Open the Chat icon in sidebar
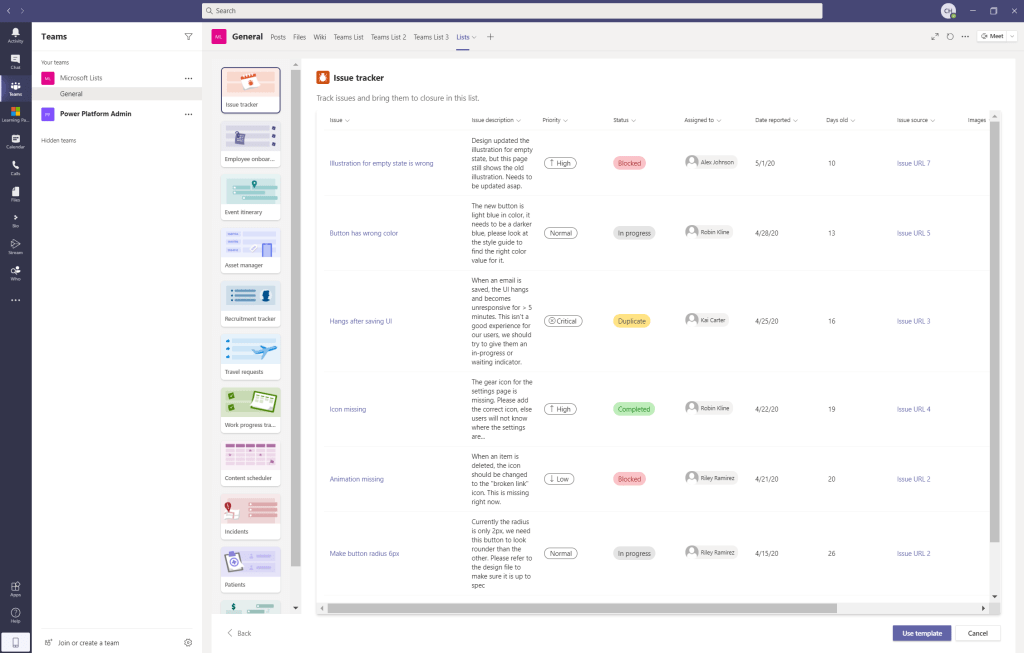The width and height of the screenshot is (1024, 653). coord(15,60)
